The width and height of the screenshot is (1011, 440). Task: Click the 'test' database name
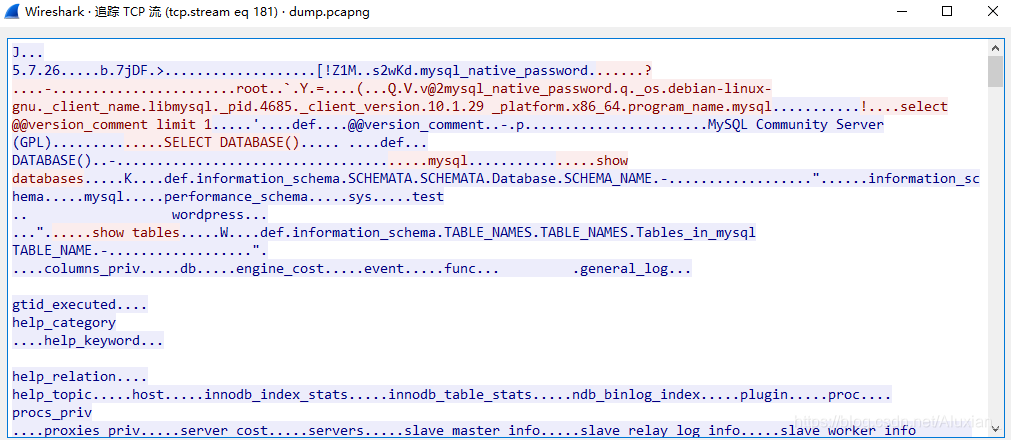point(427,197)
